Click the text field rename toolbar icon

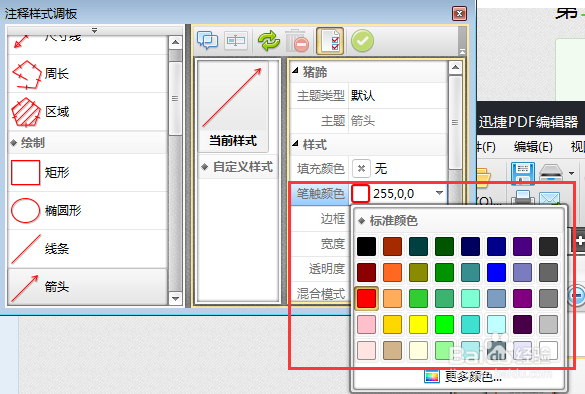[236, 40]
